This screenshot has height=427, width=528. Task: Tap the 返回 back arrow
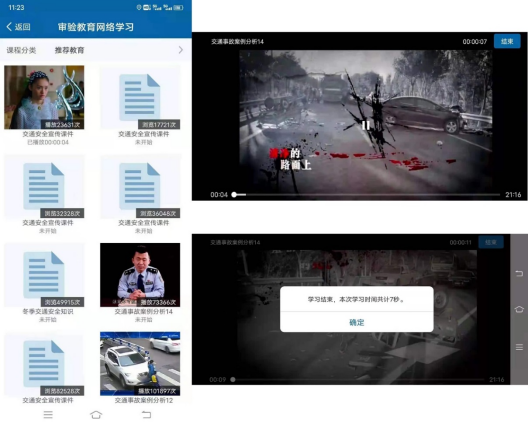click(9, 27)
